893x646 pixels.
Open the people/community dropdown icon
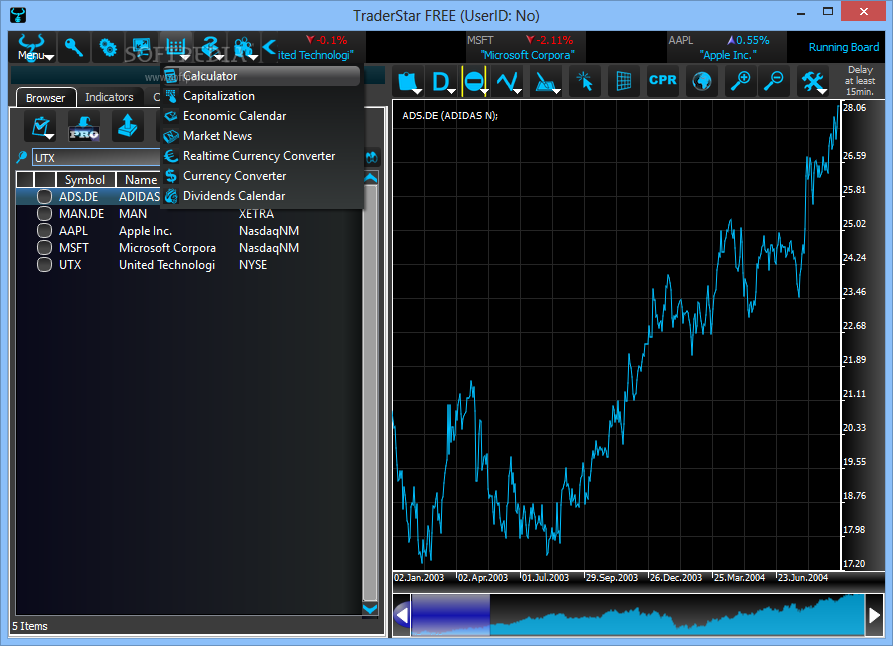[x=244, y=47]
